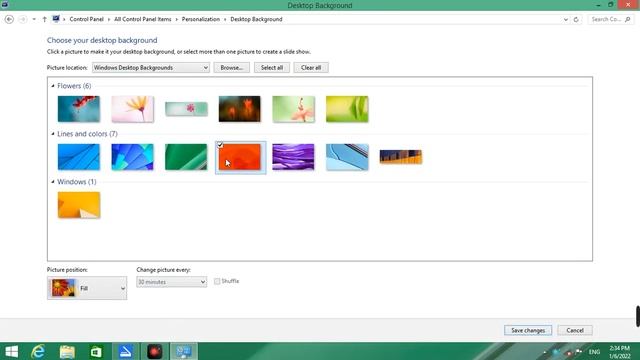Open the Picture location dropdown

click(x=151, y=68)
